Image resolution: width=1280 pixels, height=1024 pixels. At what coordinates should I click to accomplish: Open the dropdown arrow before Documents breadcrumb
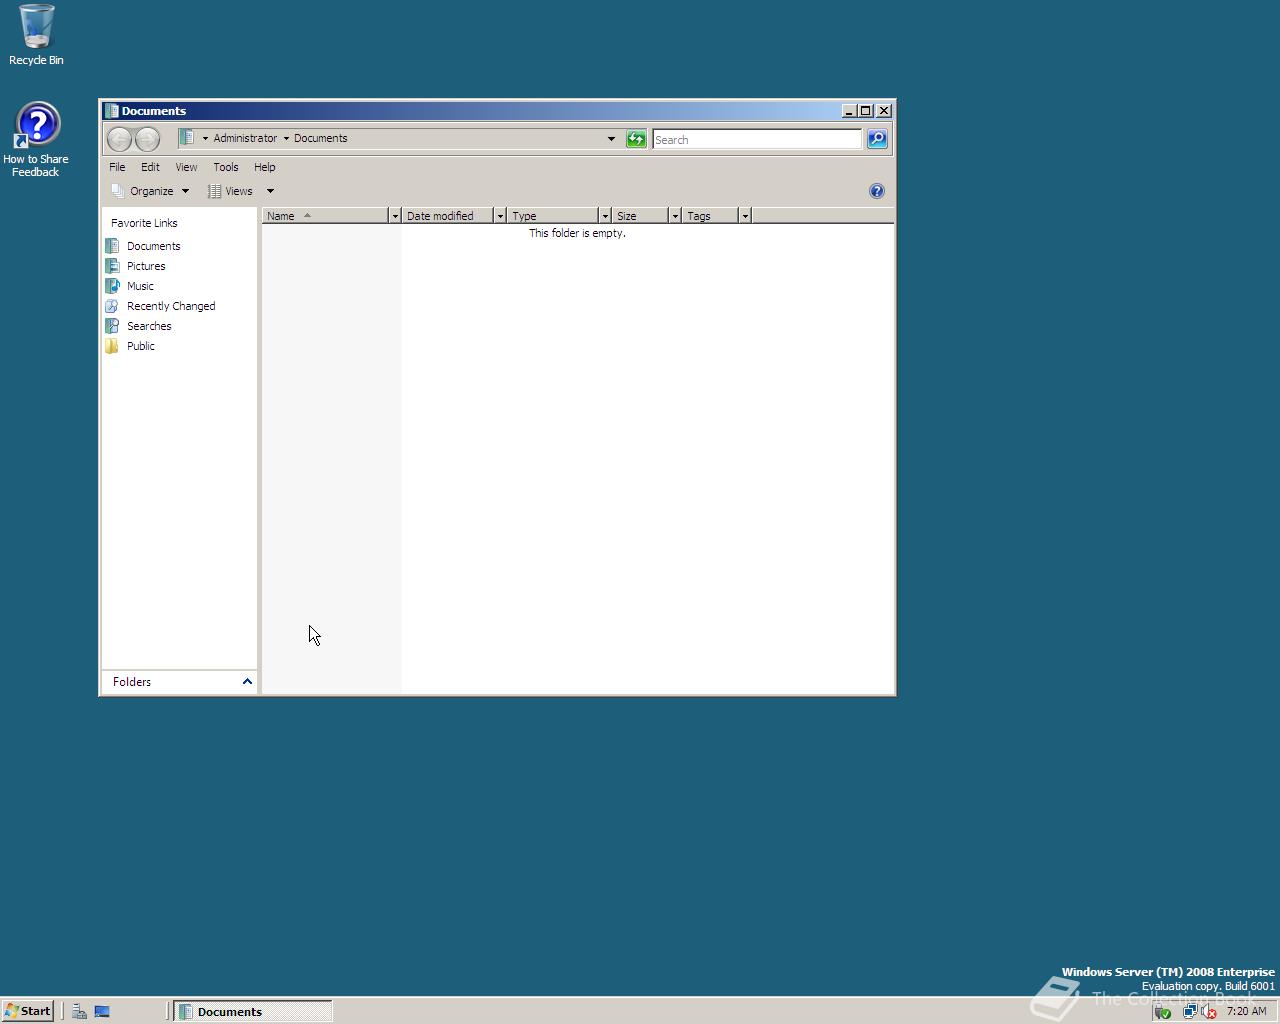pos(286,139)
